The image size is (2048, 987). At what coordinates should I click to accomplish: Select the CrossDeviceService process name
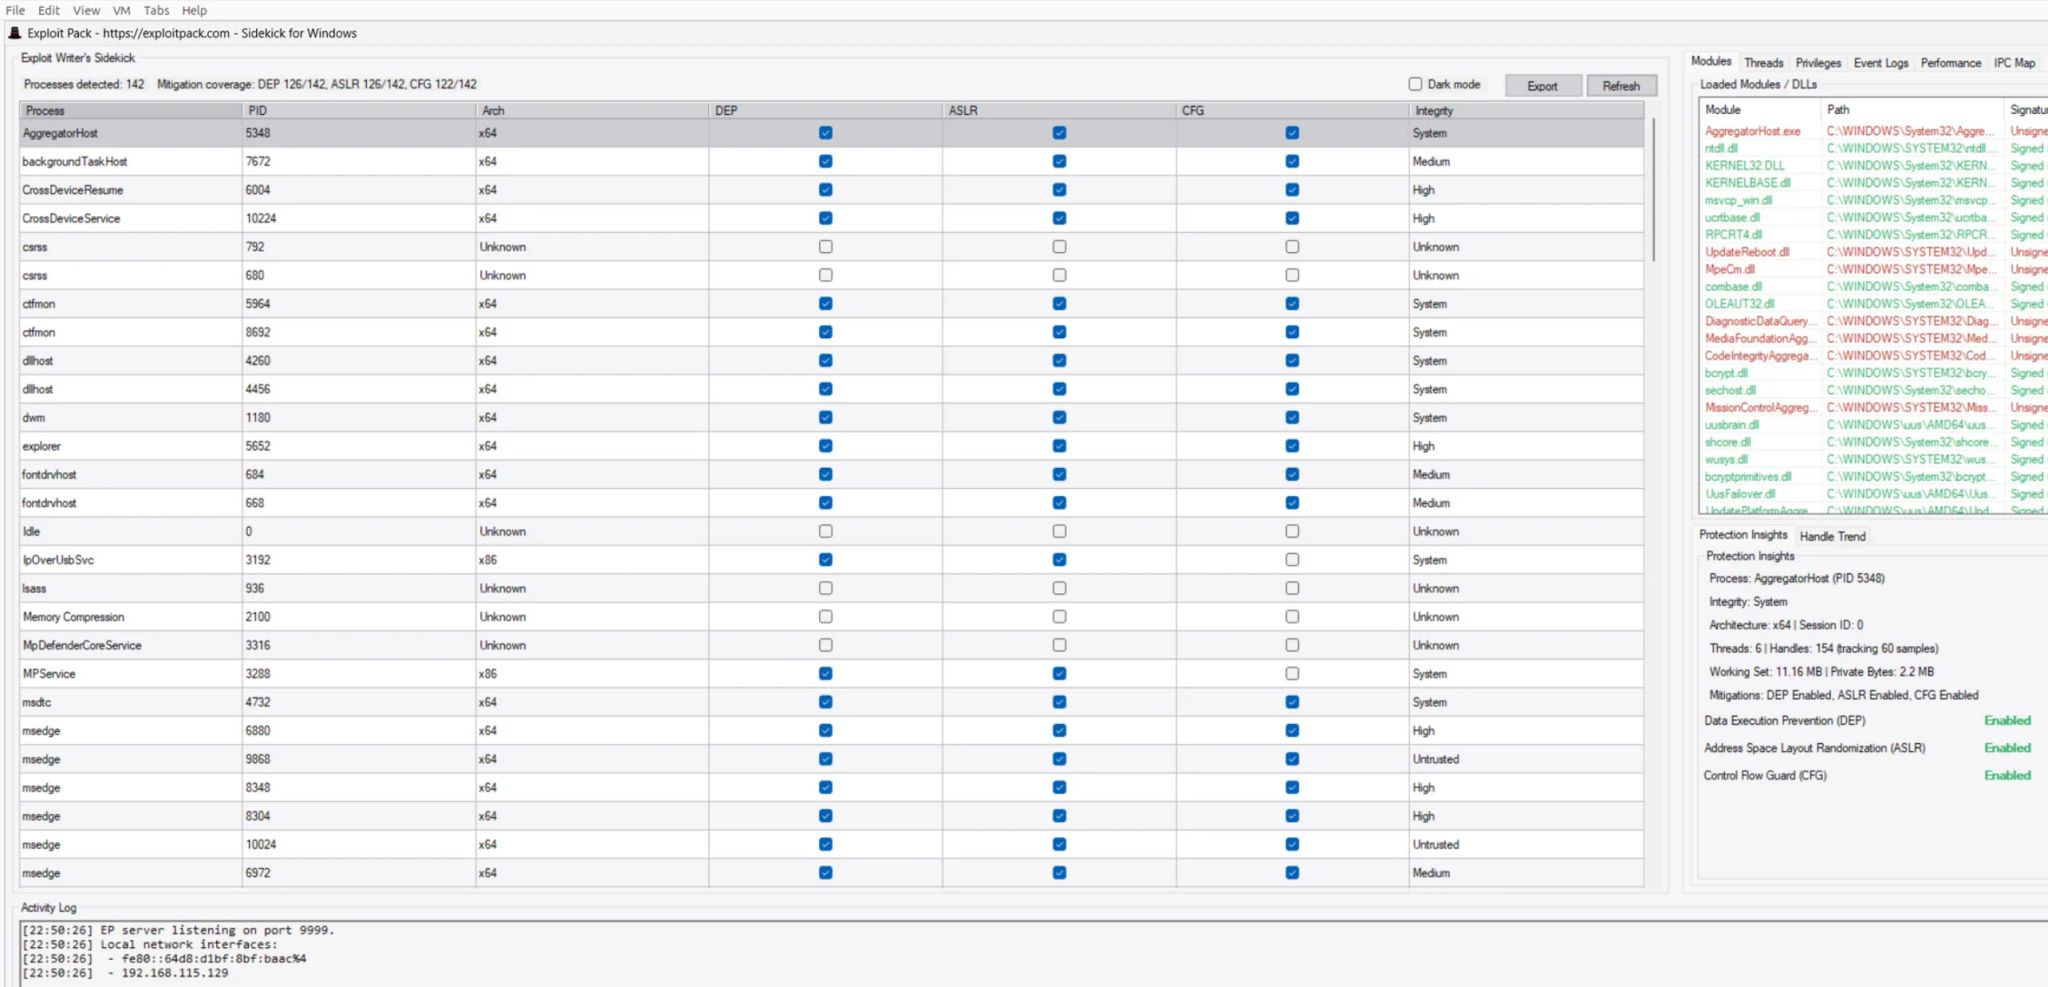[x=71, y=218]
